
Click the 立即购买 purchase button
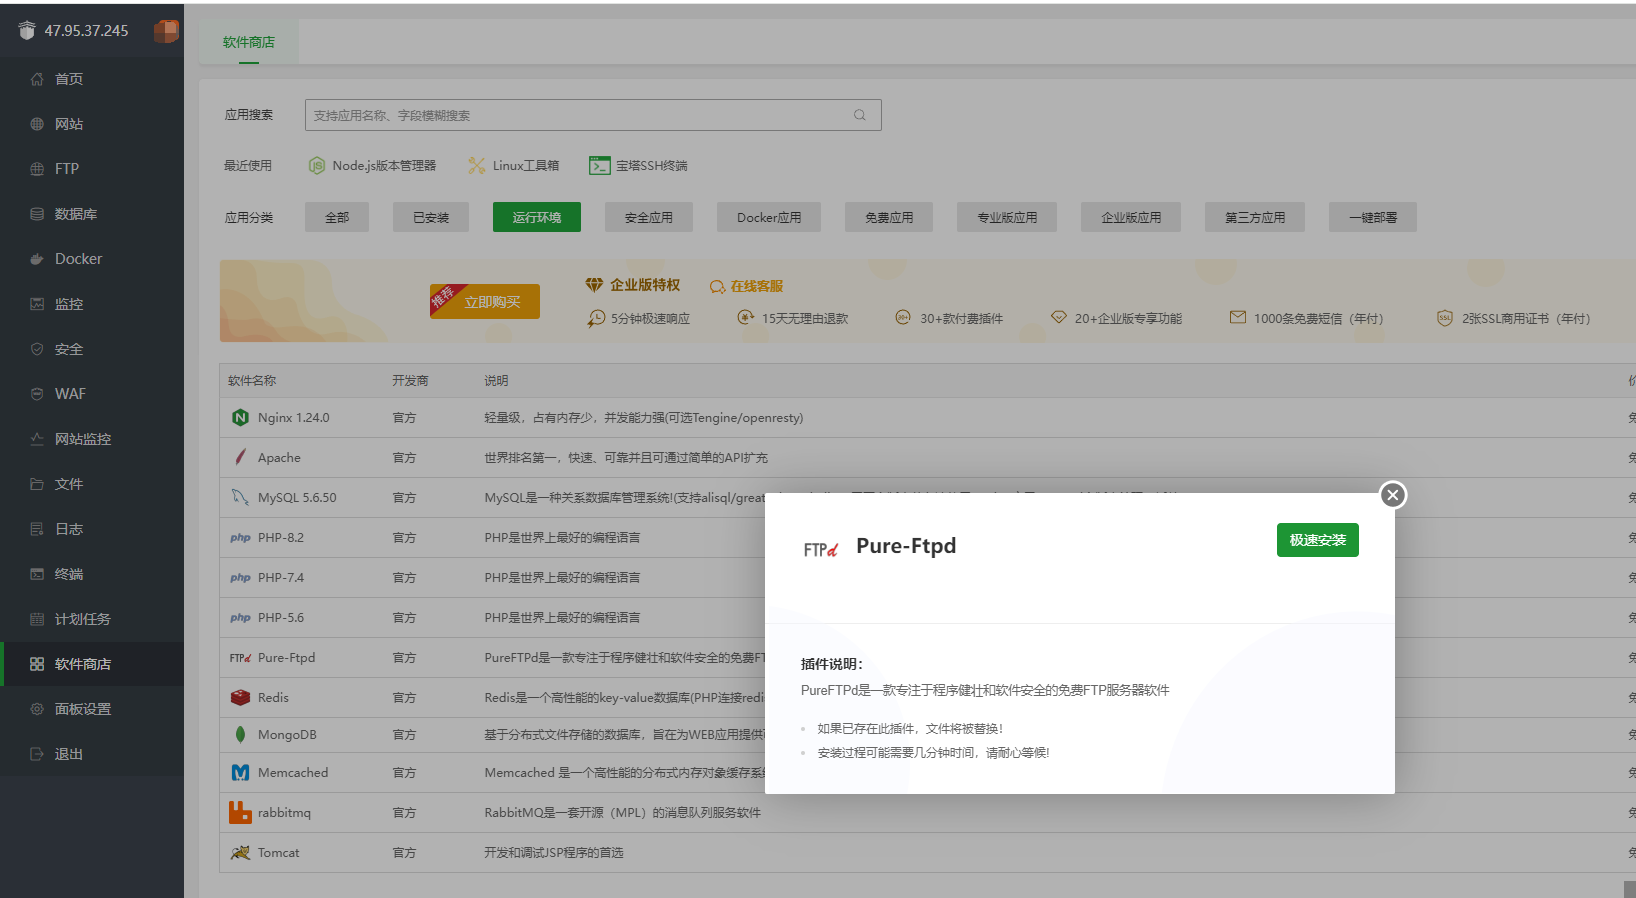pos(485,301)
